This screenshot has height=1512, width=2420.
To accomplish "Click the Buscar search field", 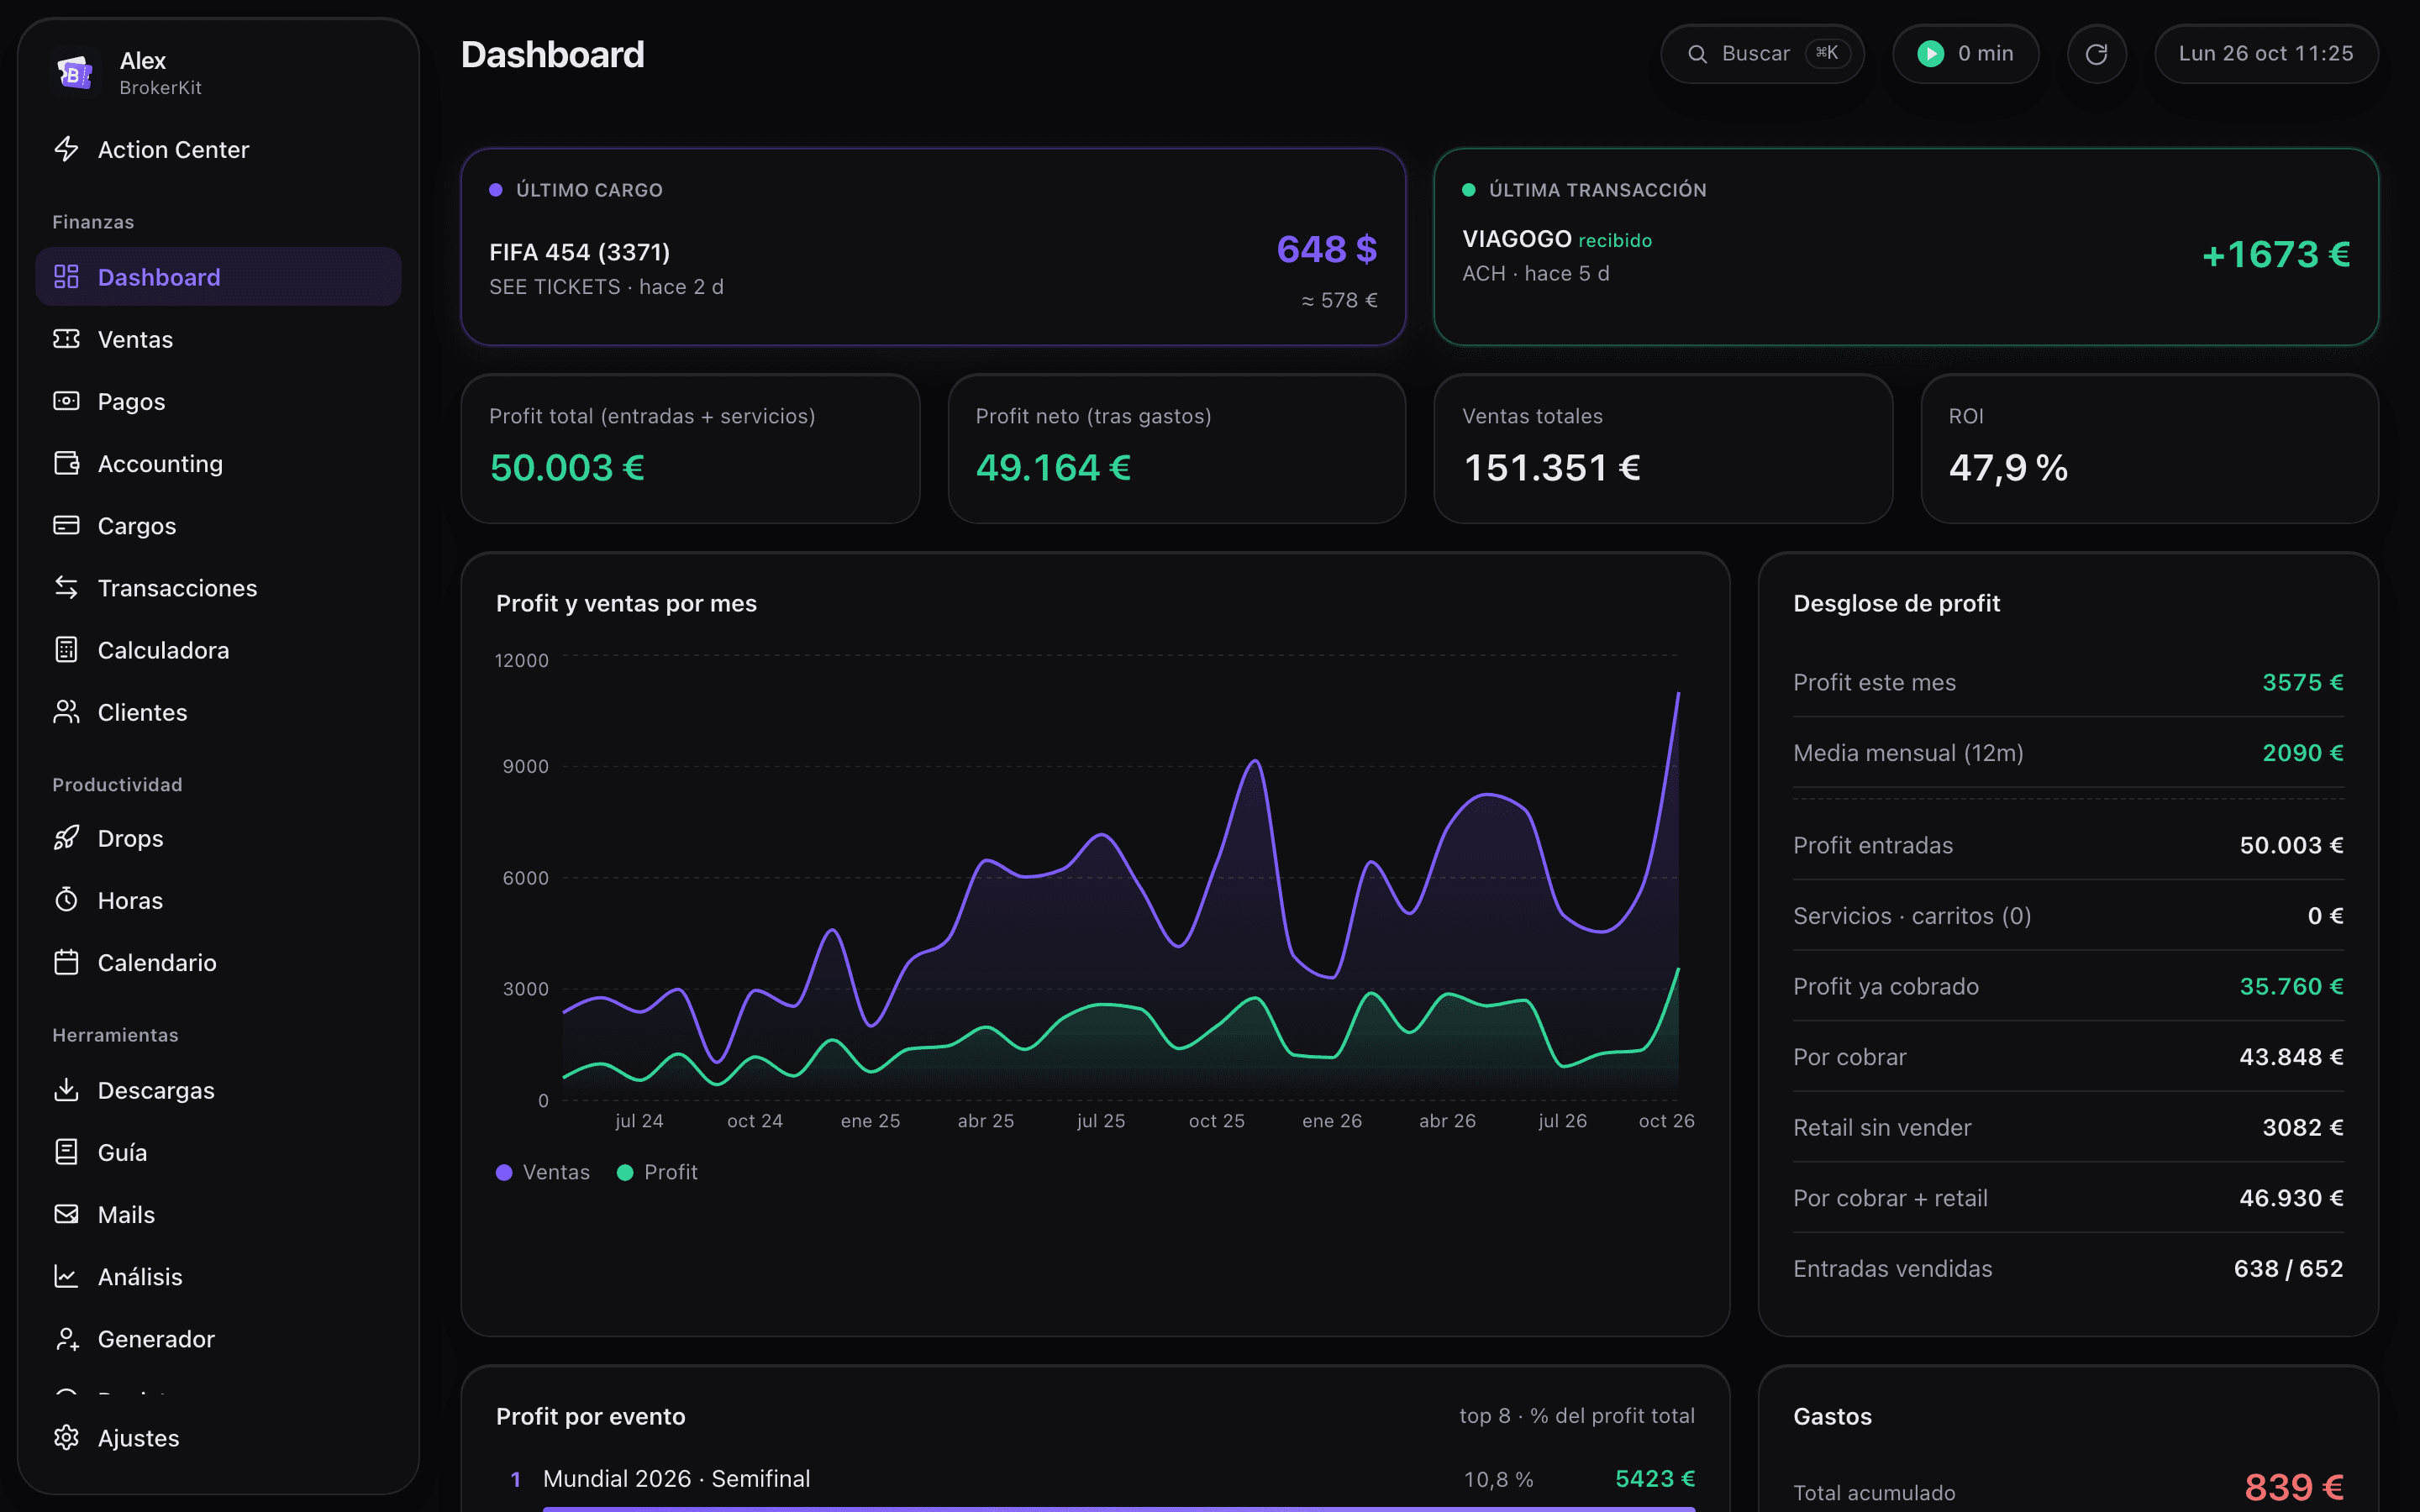I will pos(1762,54).
